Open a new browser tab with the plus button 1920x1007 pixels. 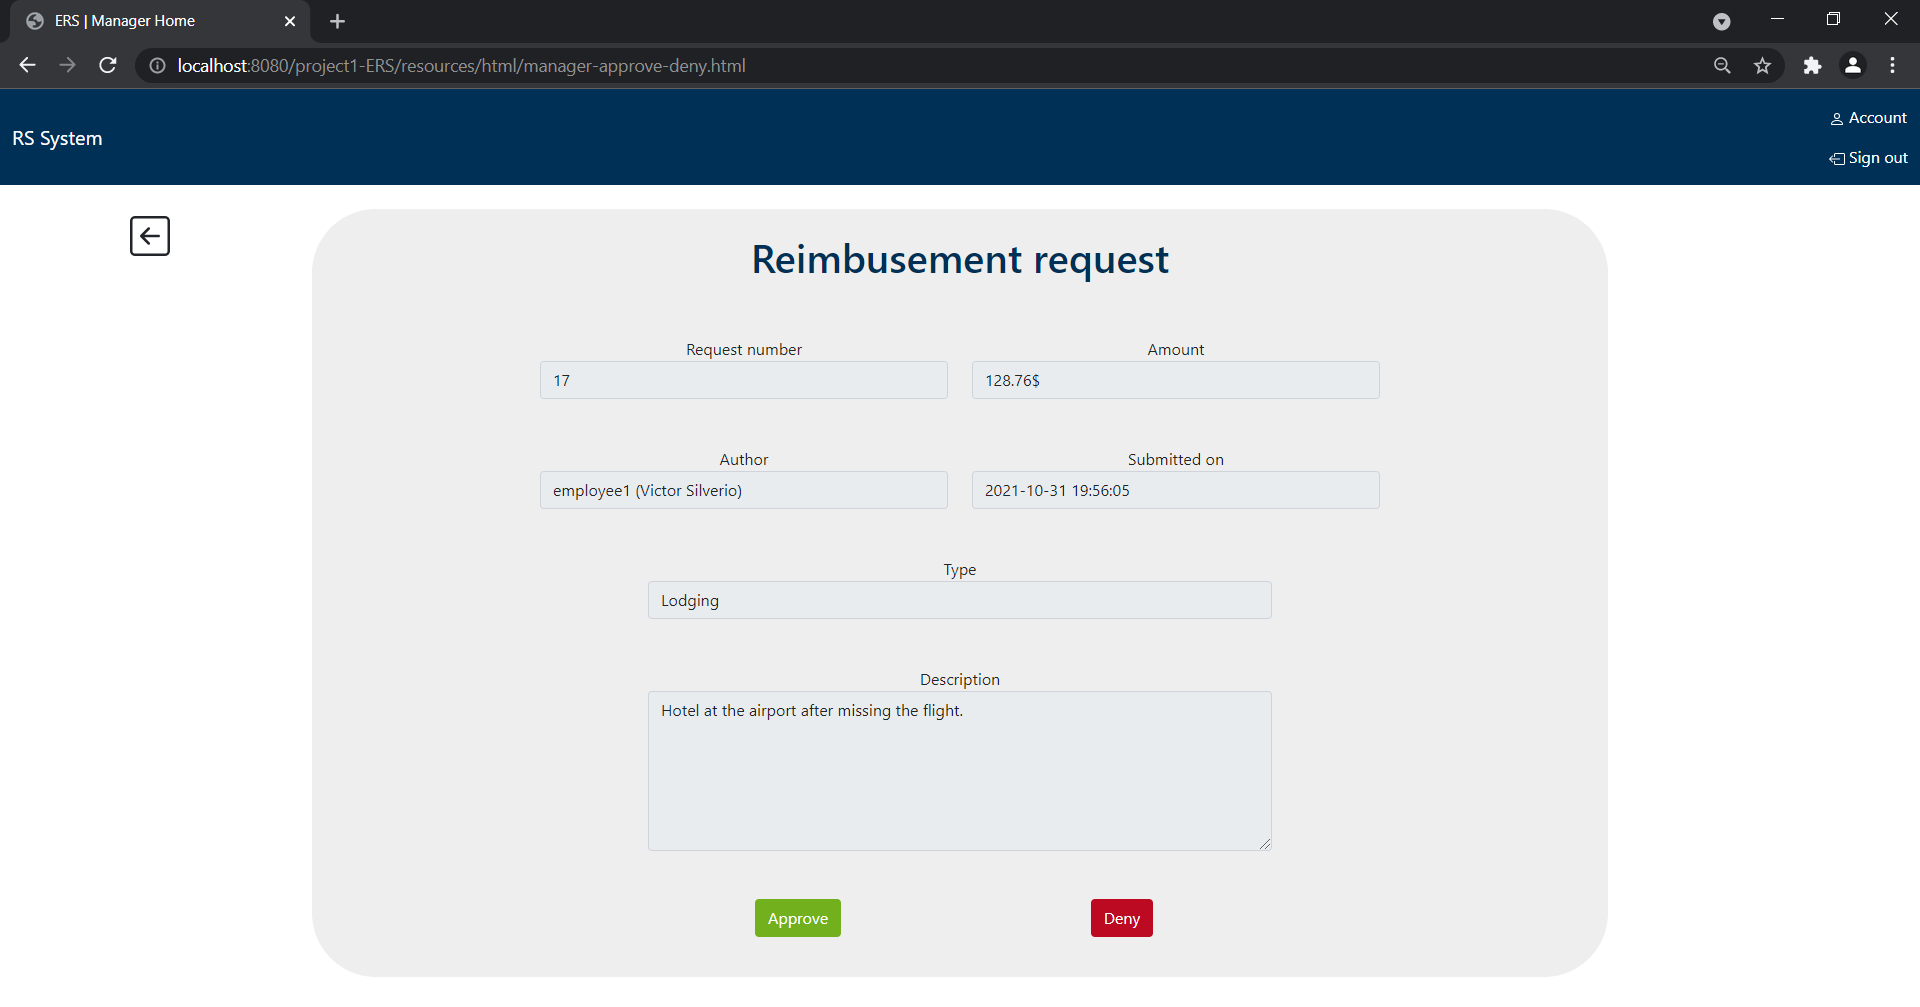[337, 20]
